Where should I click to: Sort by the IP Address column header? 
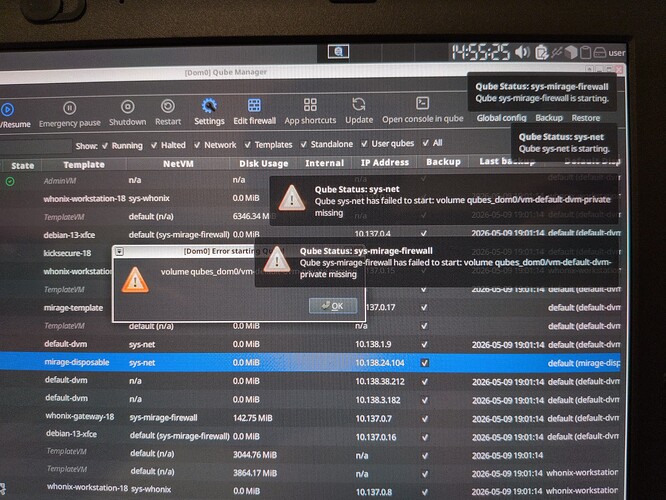point(384,163)
